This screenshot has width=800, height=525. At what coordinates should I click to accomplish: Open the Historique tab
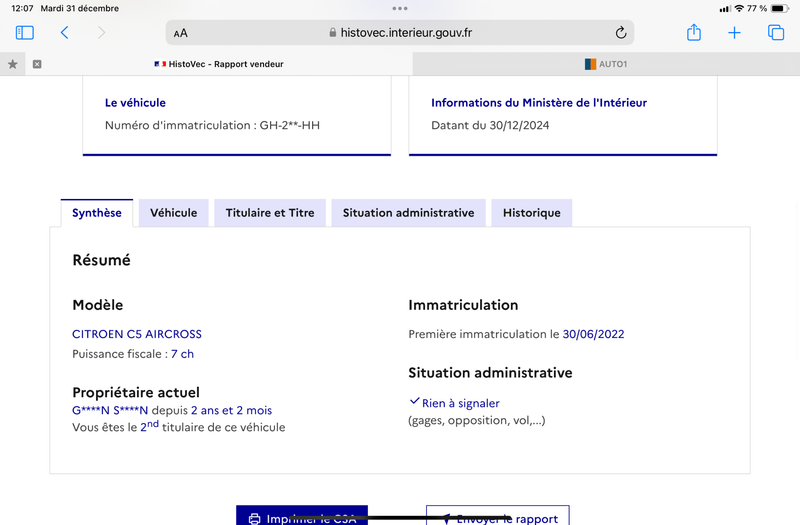(x=532, y=213)
